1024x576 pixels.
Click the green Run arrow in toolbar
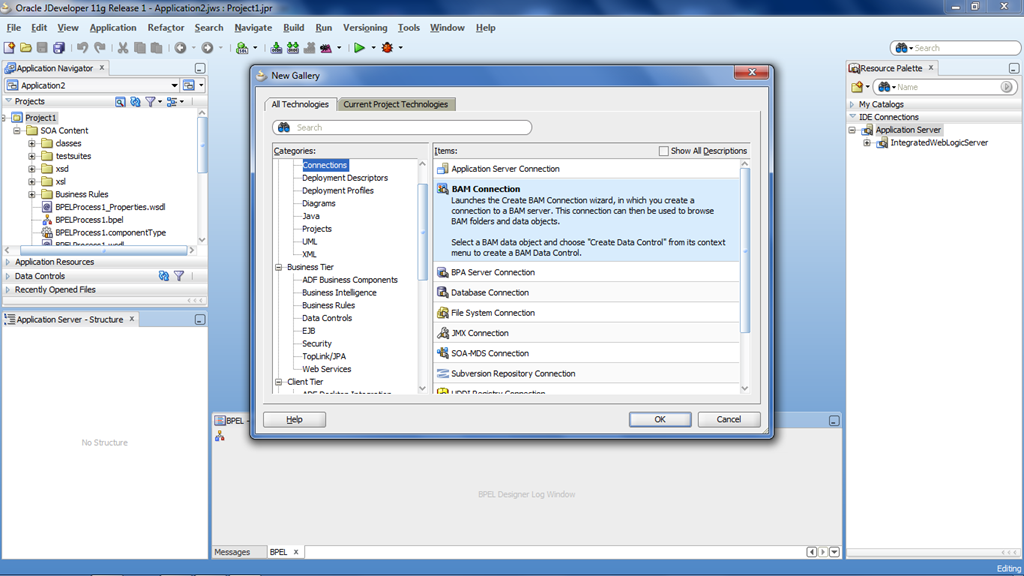[359, 47]
